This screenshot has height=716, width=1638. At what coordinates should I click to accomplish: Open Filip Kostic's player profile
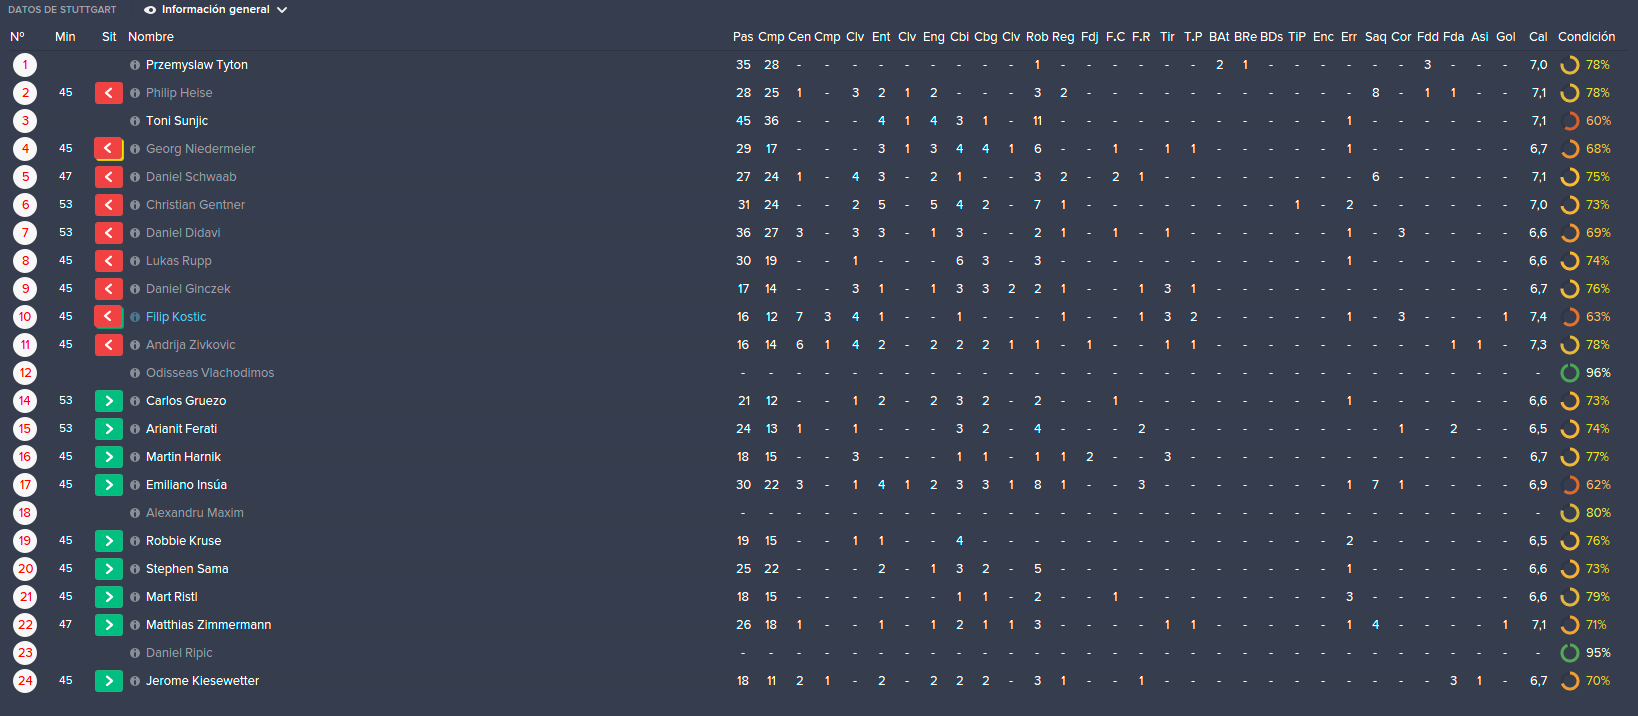coord(176,317)
